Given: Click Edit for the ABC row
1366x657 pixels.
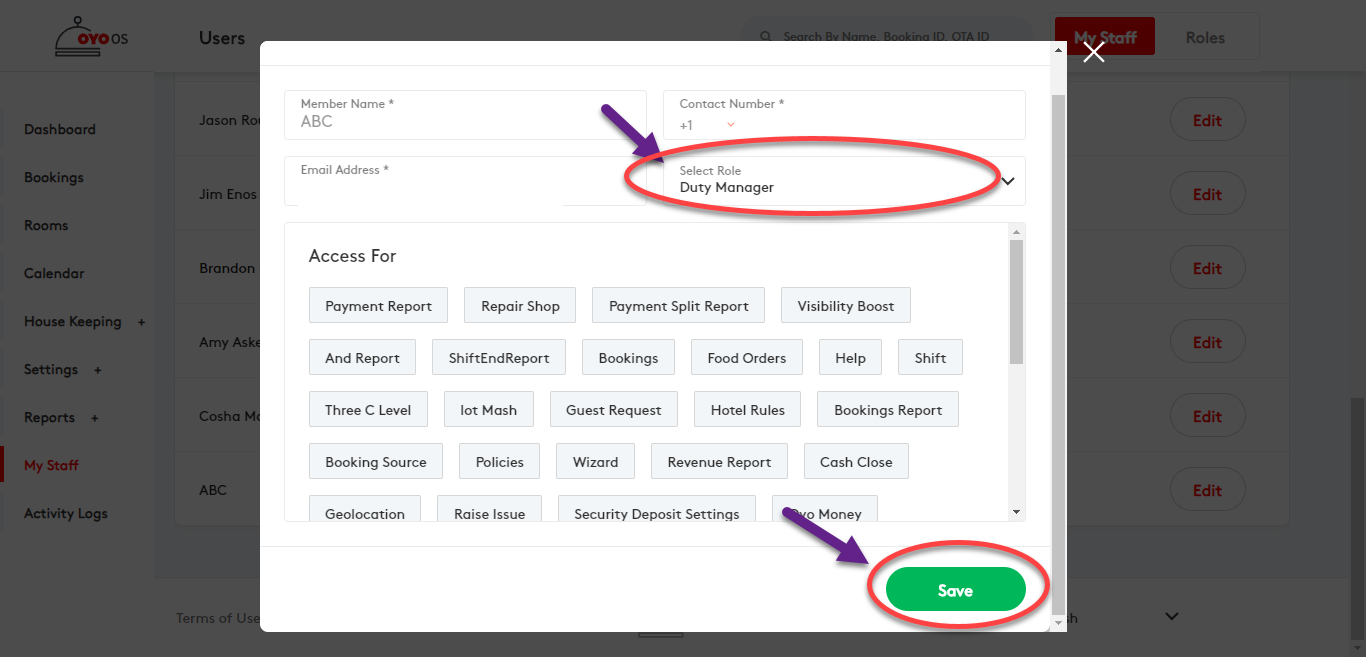Looking at the screenshot, I should tap(1208, 490).
